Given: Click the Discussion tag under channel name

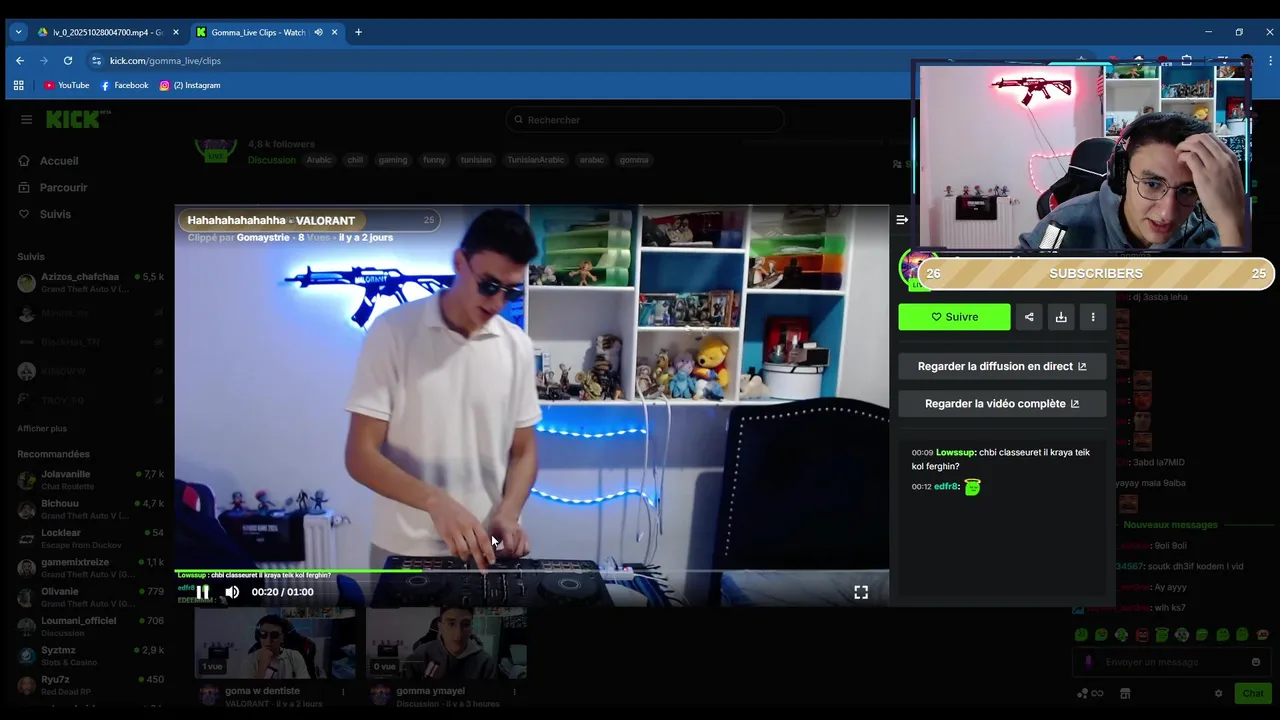Looking at the screenshot, I should click(x=272, y=160).
